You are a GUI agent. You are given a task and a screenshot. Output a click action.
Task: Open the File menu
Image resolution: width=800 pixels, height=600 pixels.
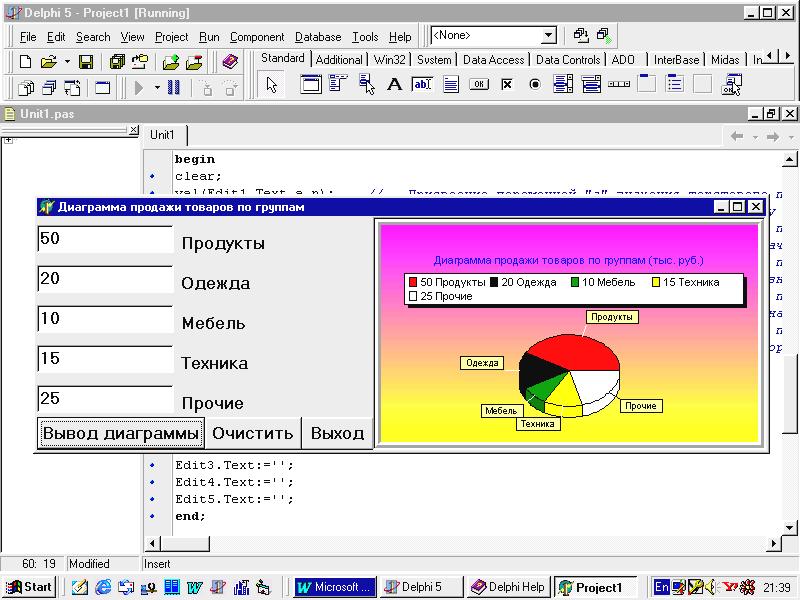coord(28,37)
